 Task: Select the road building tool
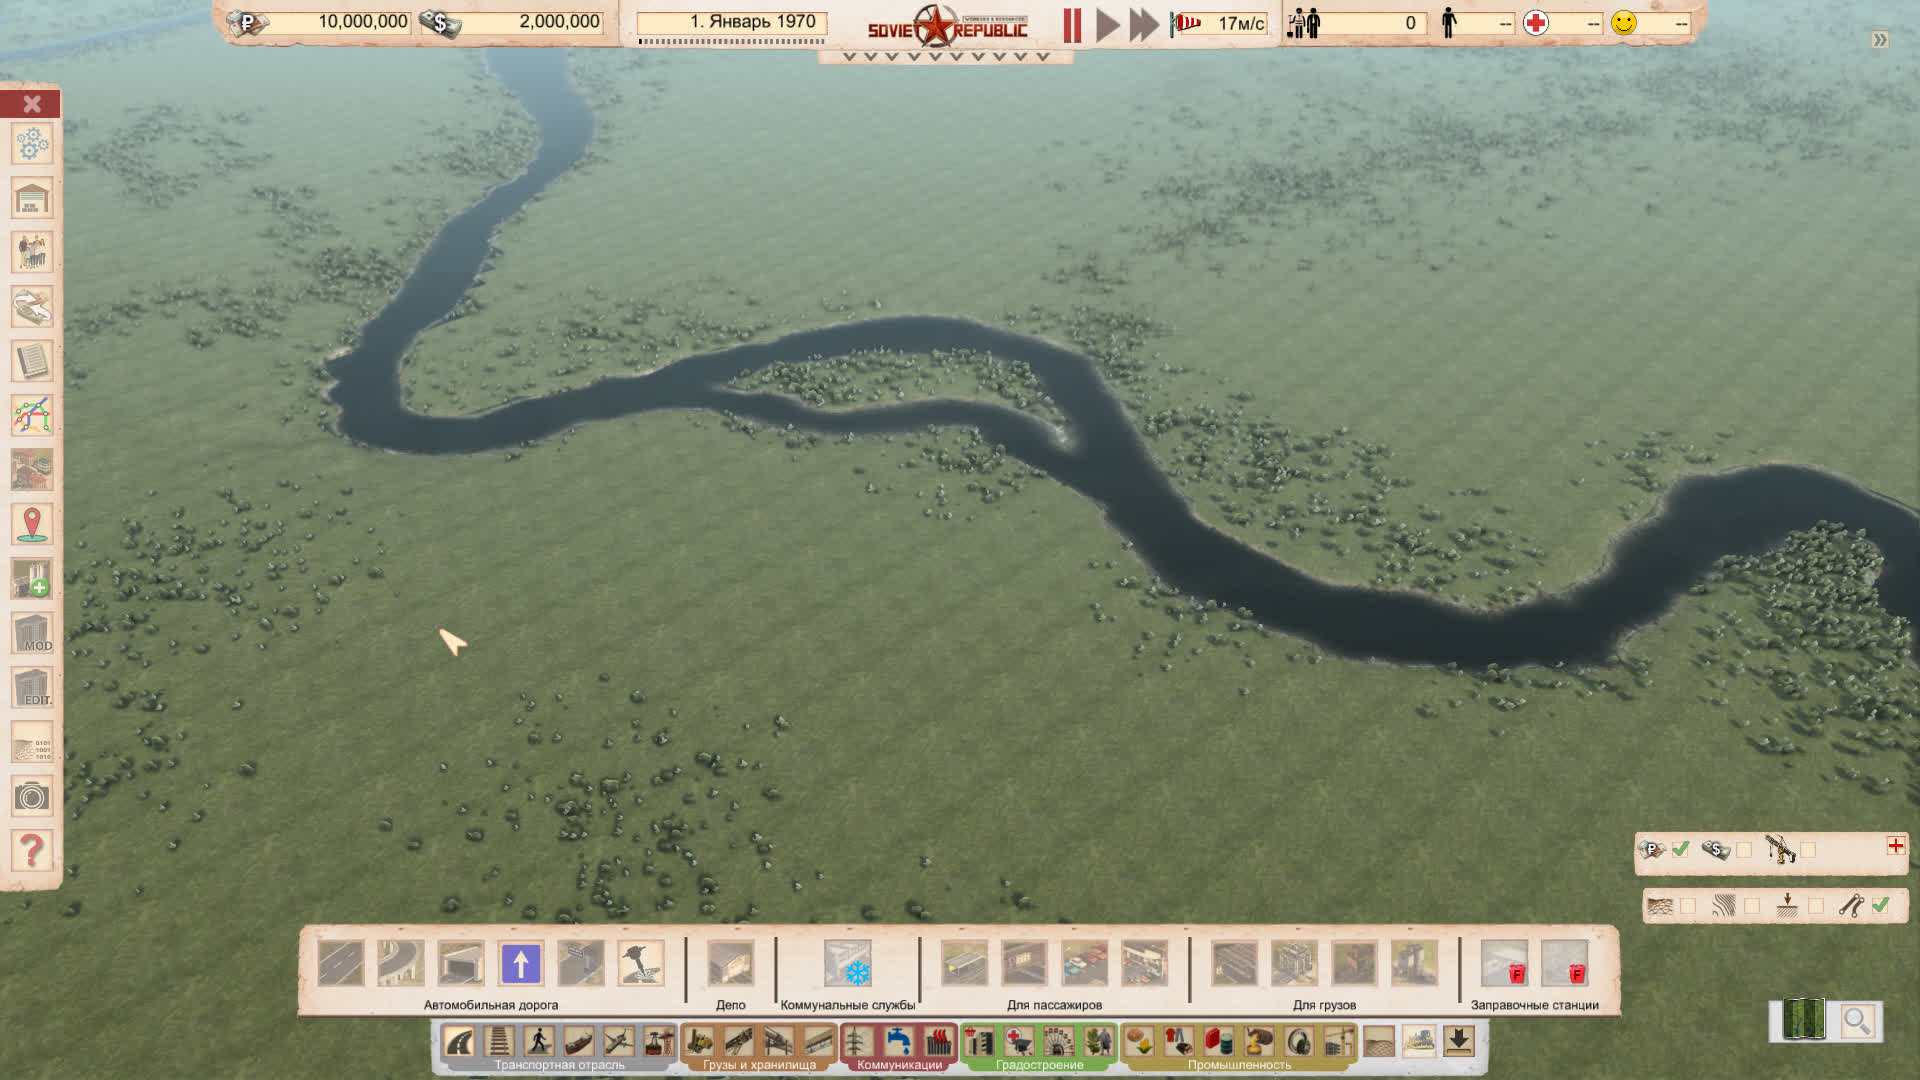click(341, 964)
